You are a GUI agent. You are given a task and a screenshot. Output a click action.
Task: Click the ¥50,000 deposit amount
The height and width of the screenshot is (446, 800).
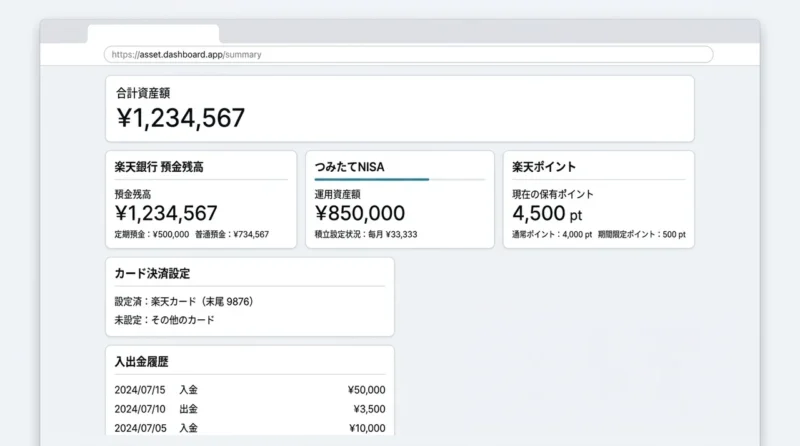click(366, 390)
